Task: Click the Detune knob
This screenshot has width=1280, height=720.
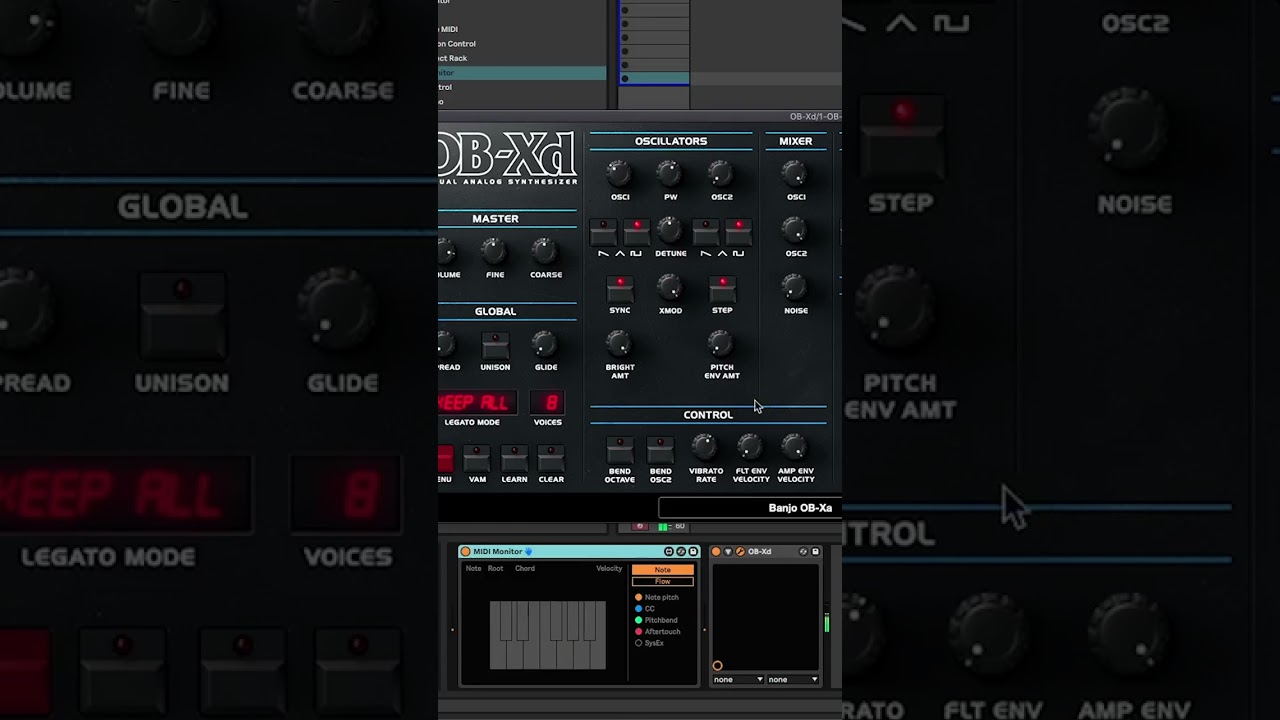Action: (670, 230)
